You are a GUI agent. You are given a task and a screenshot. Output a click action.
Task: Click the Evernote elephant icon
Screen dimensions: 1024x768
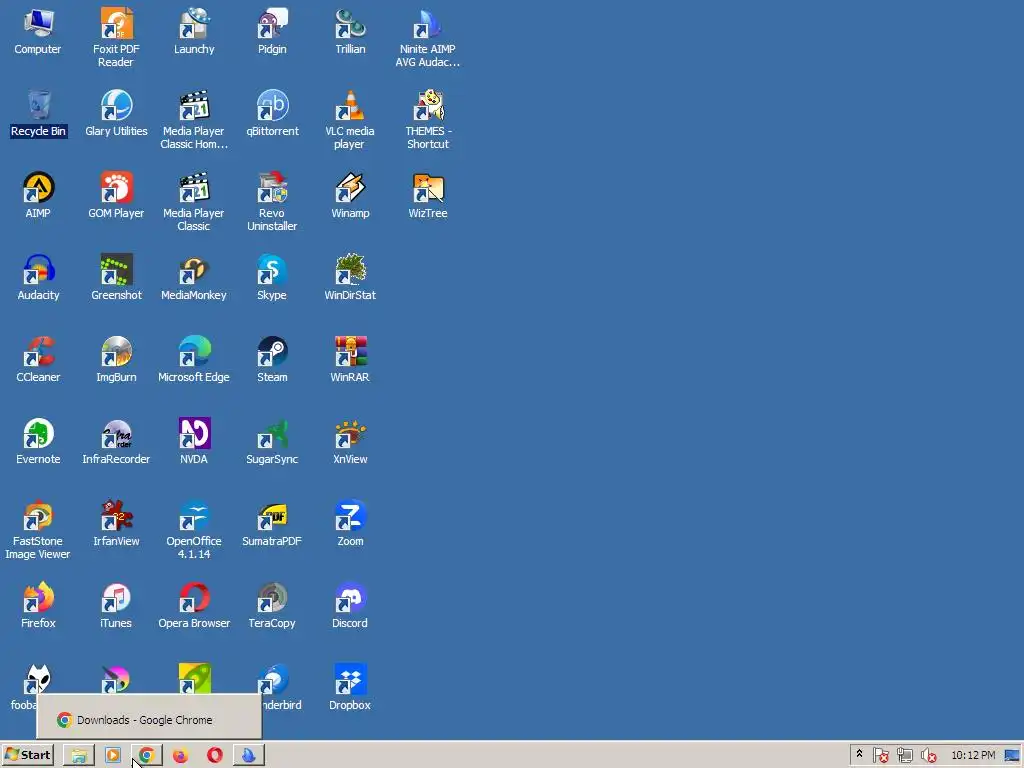click(x=38, y=441)
